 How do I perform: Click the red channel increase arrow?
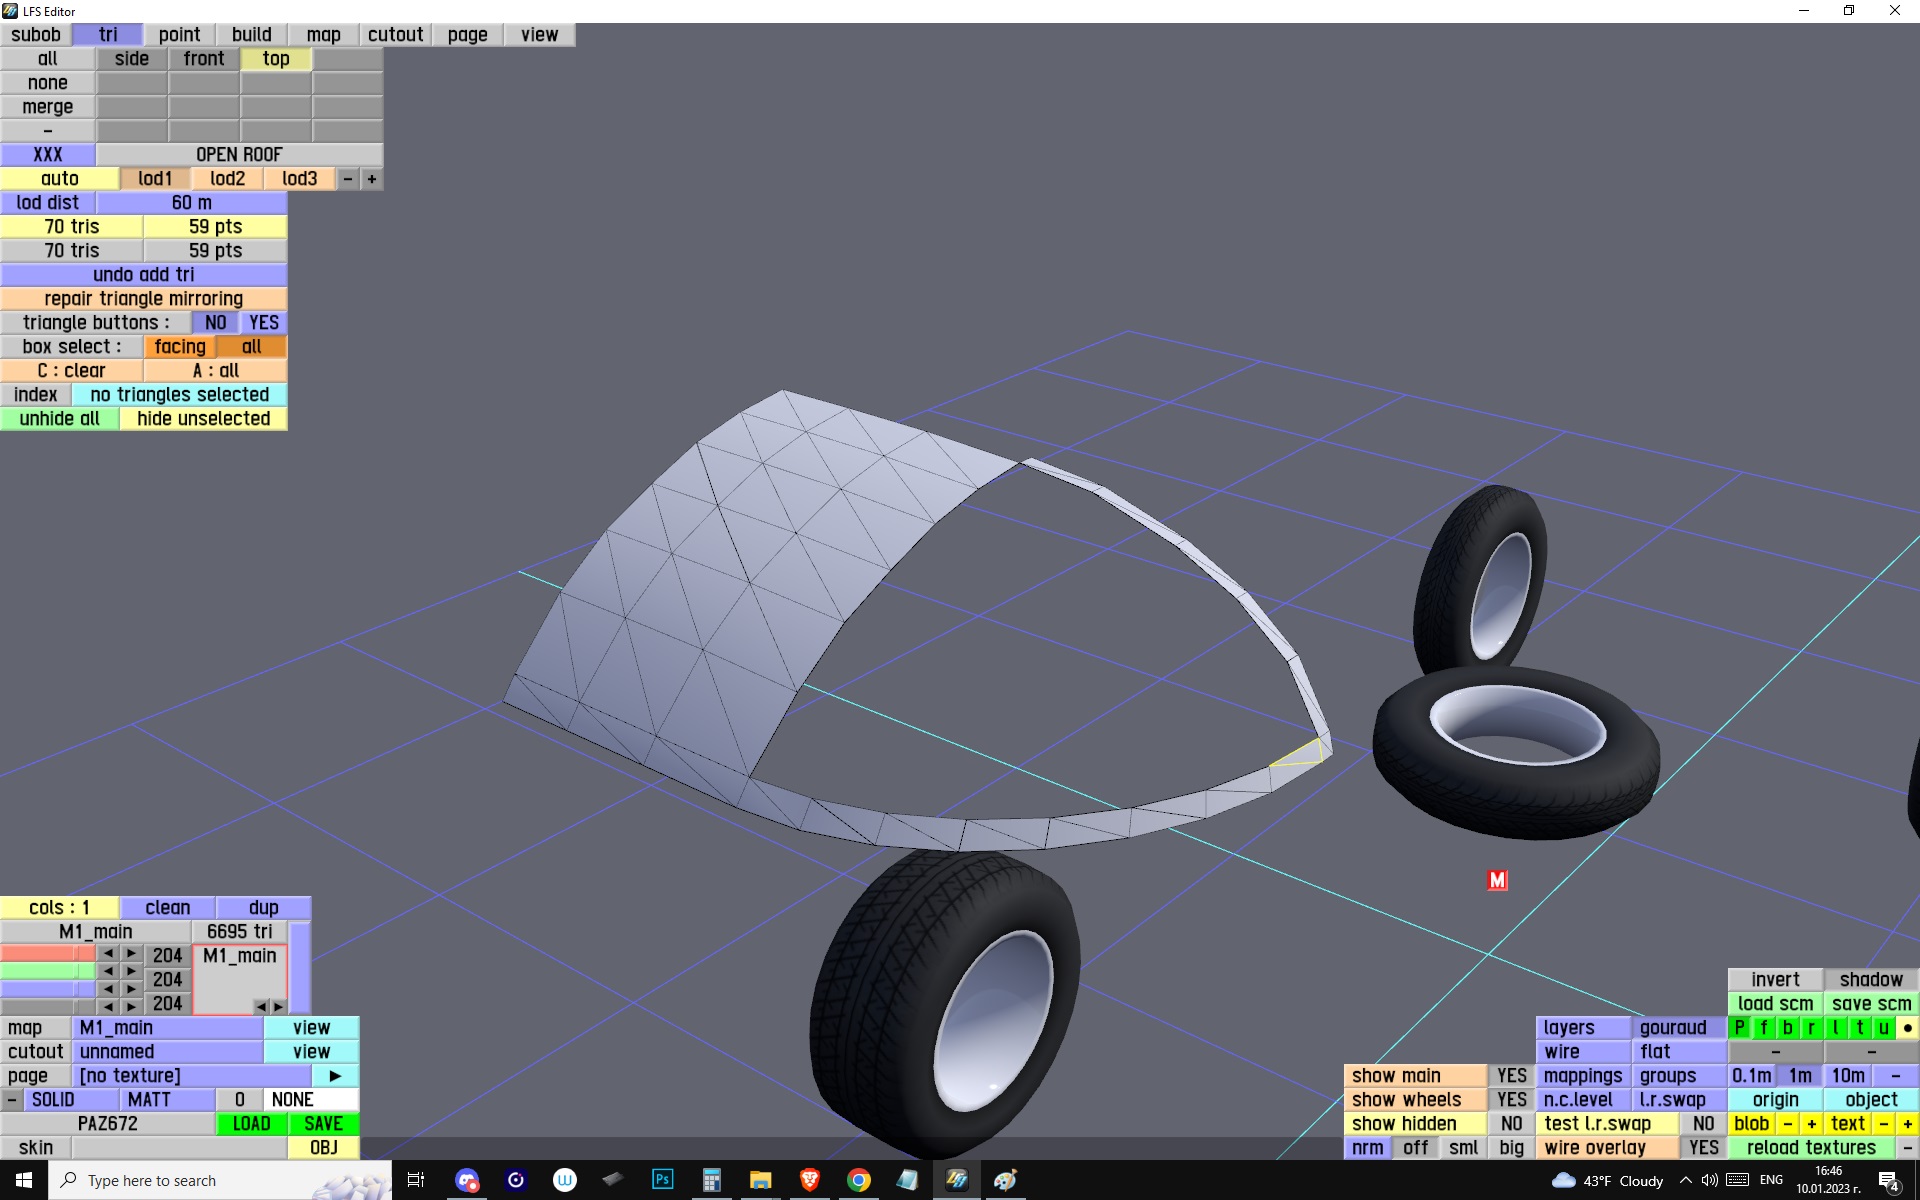(131, 954)
